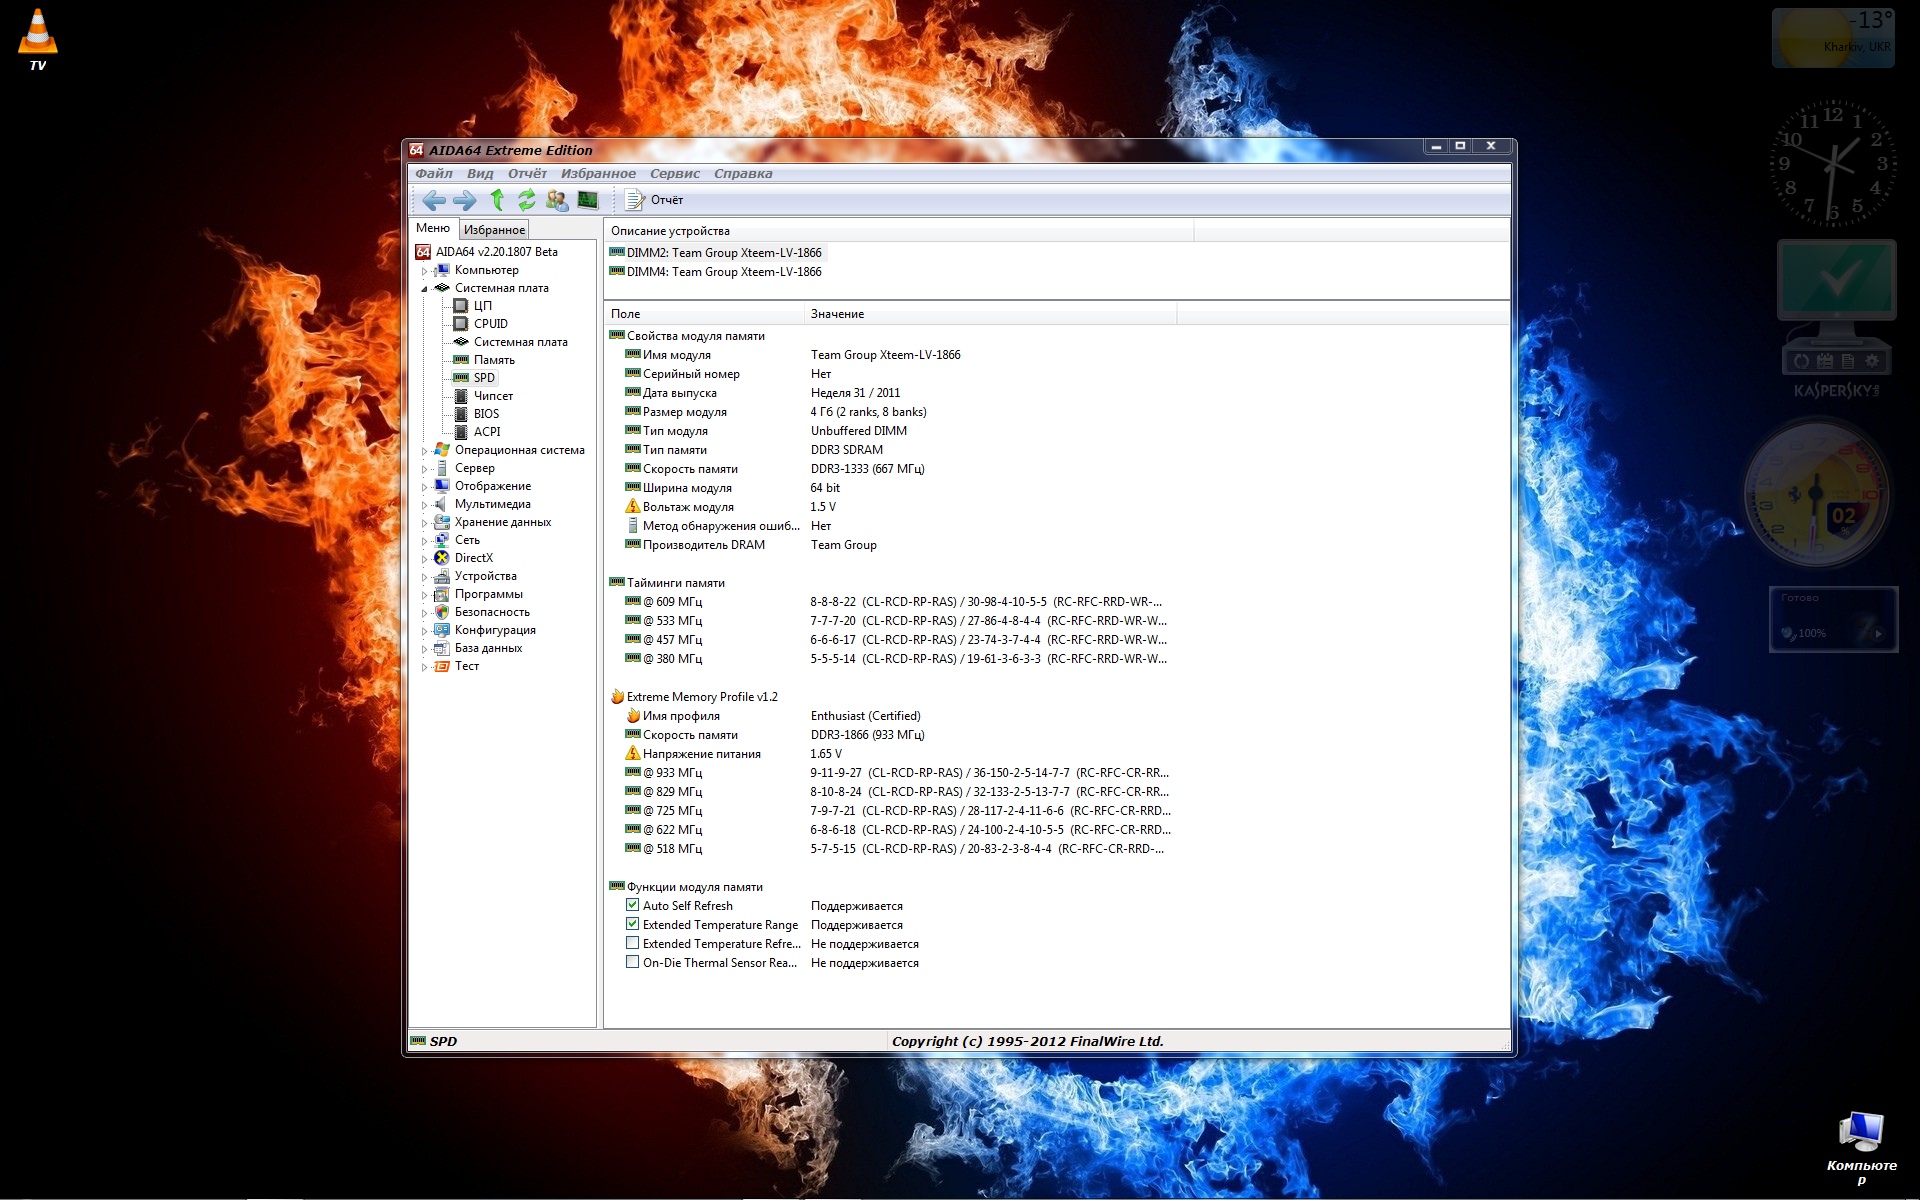Image resolution: width=1920 pixels, height=1200 pixels.
Task: Toggle the Extended Temperature Refre... checkbox
Action: (x=632, y=943)
